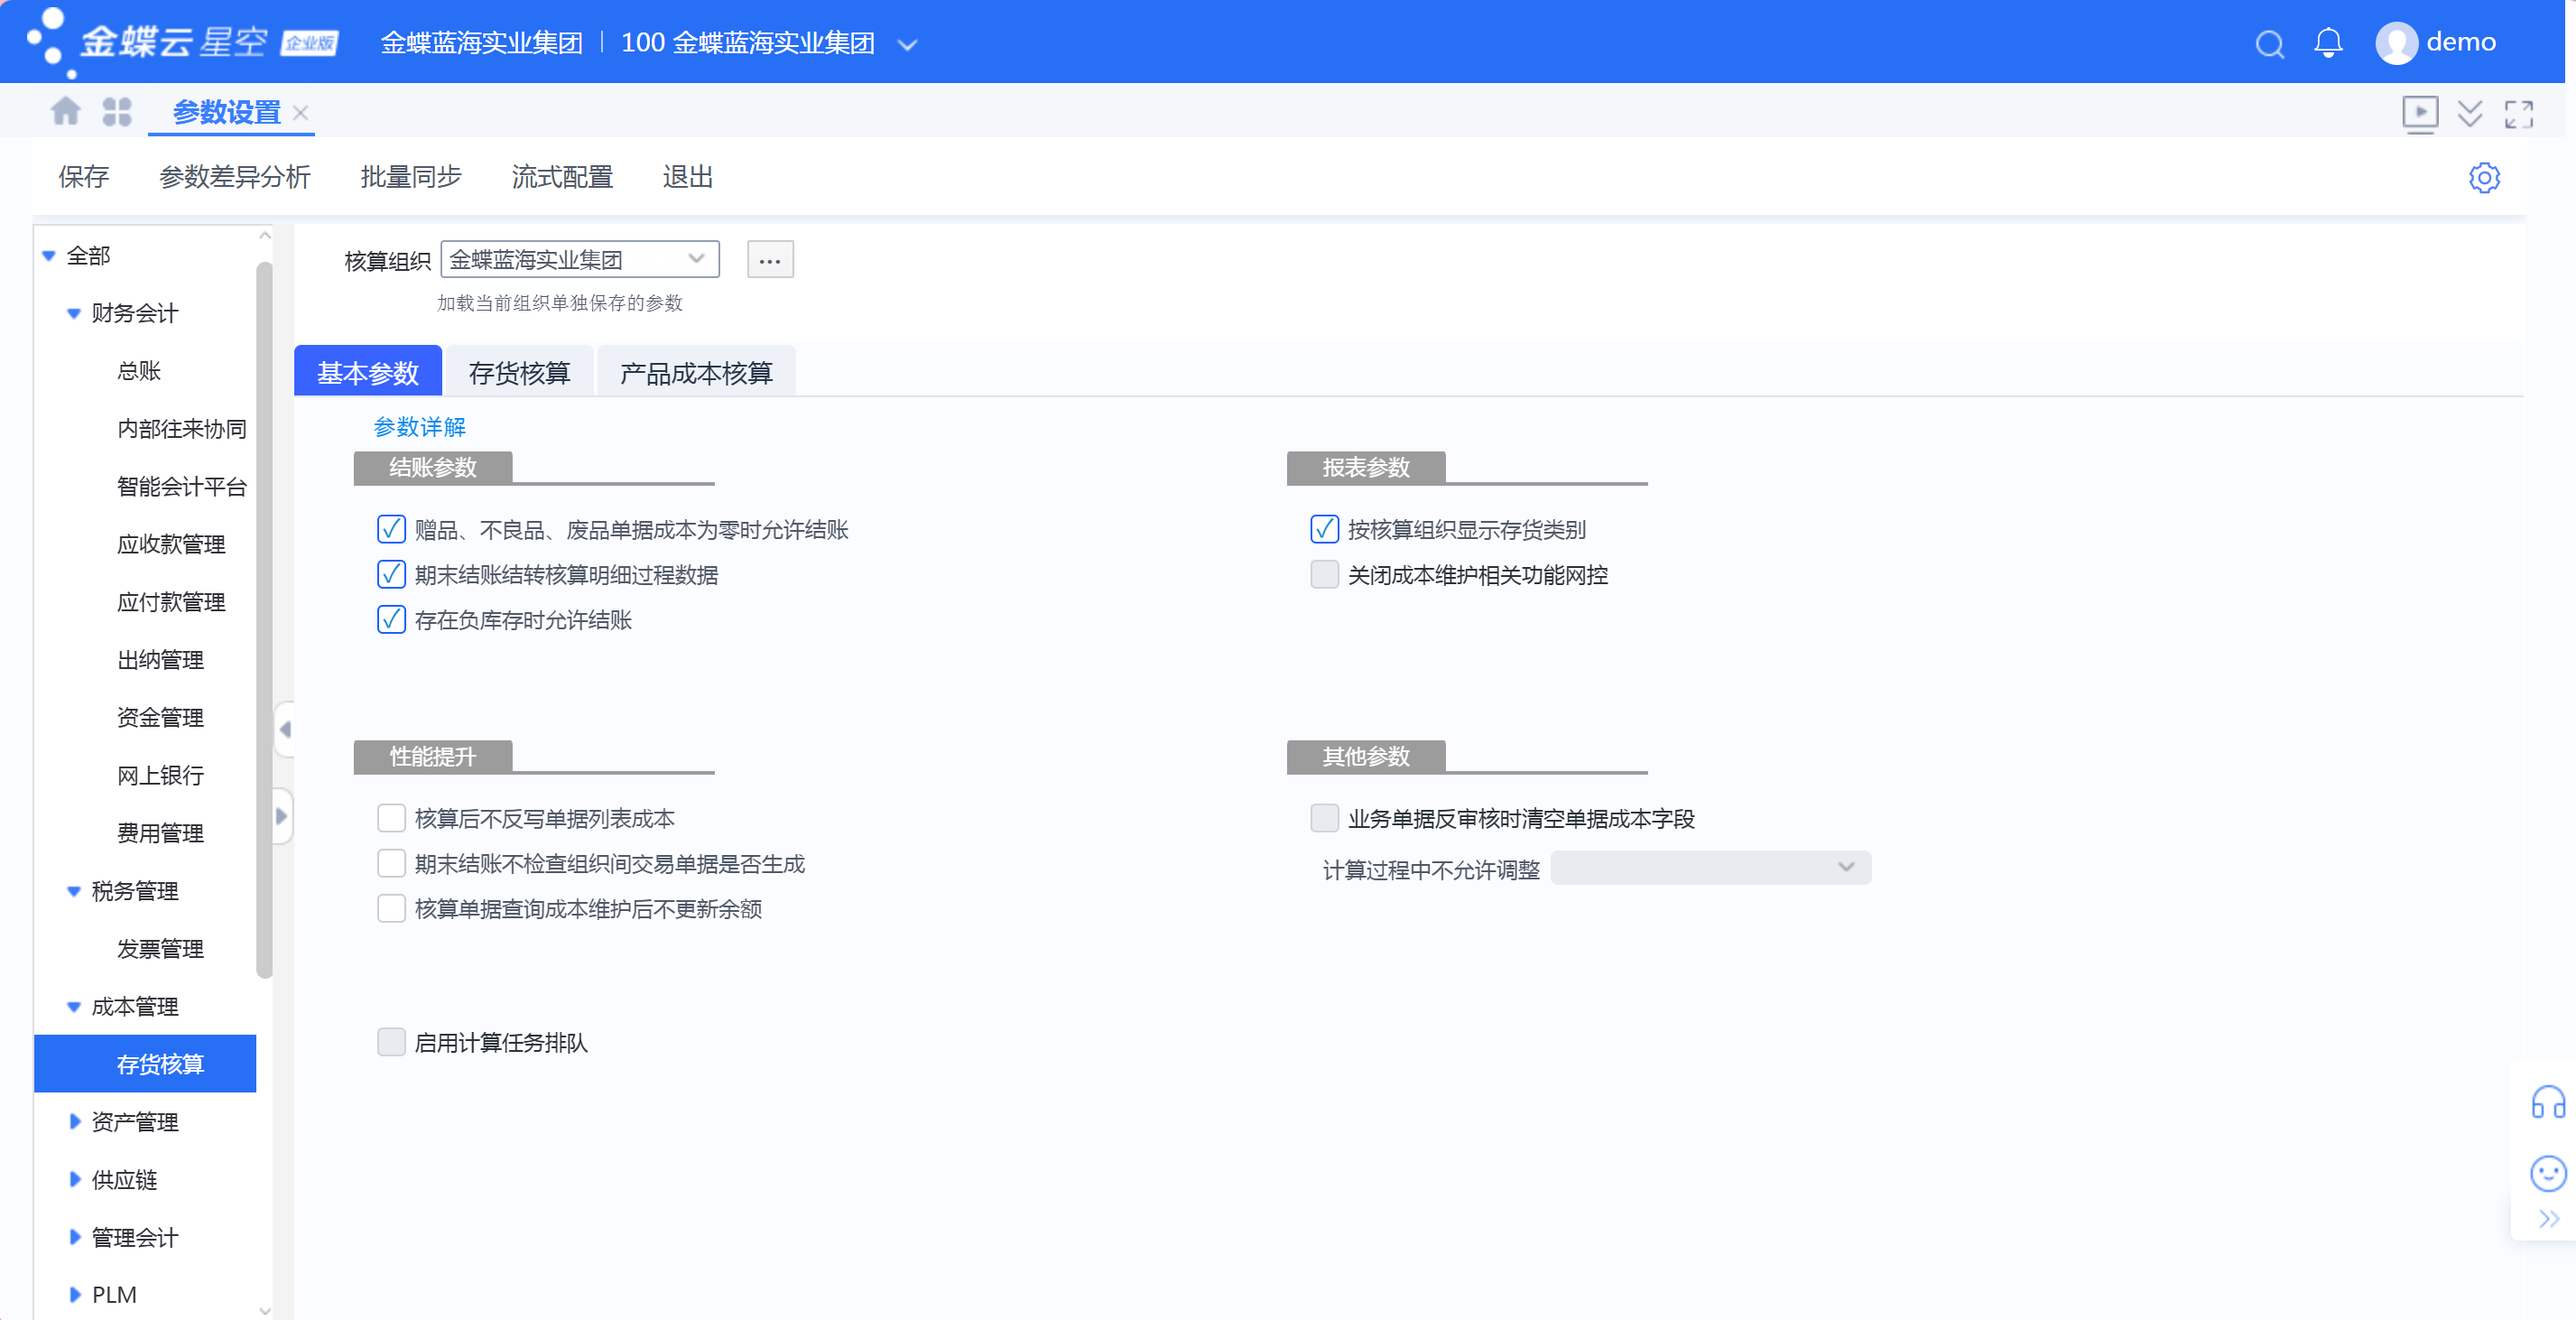2576x1320 pixels.
Task: Check 核算后不反写单据列表成本
Action: click(391, 818)
